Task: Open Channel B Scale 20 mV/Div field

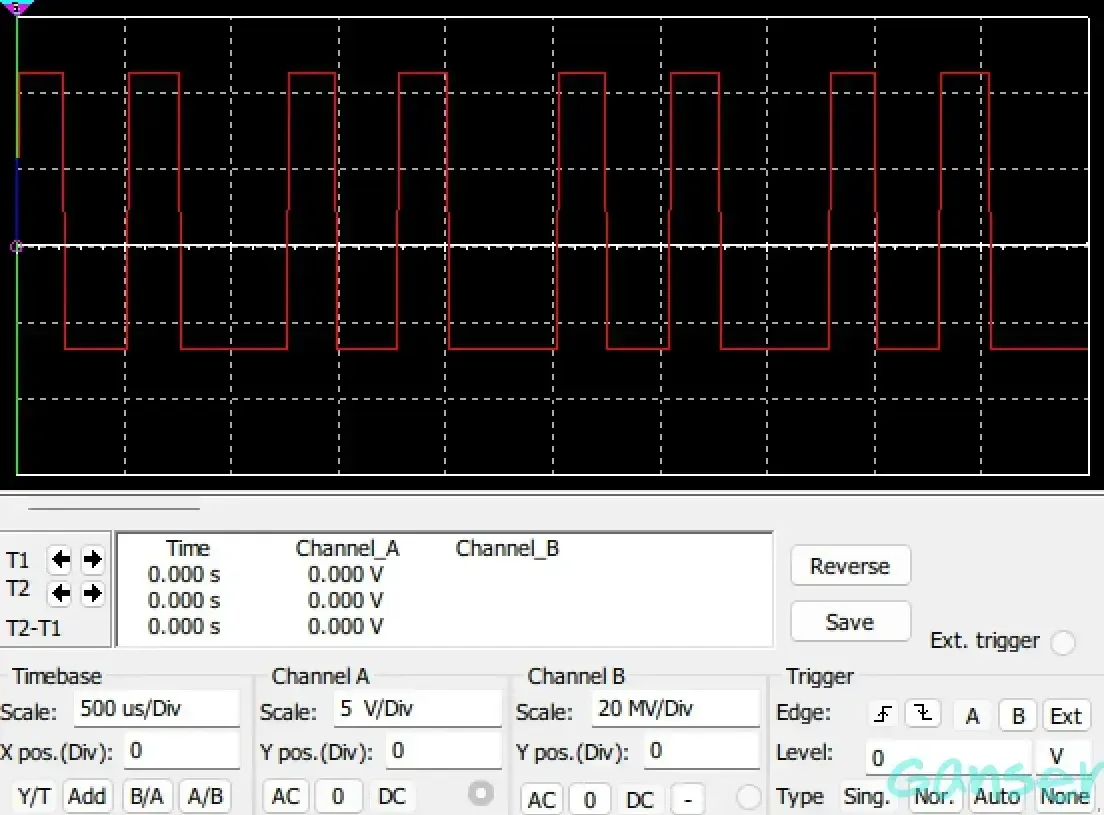Action: 674,709
